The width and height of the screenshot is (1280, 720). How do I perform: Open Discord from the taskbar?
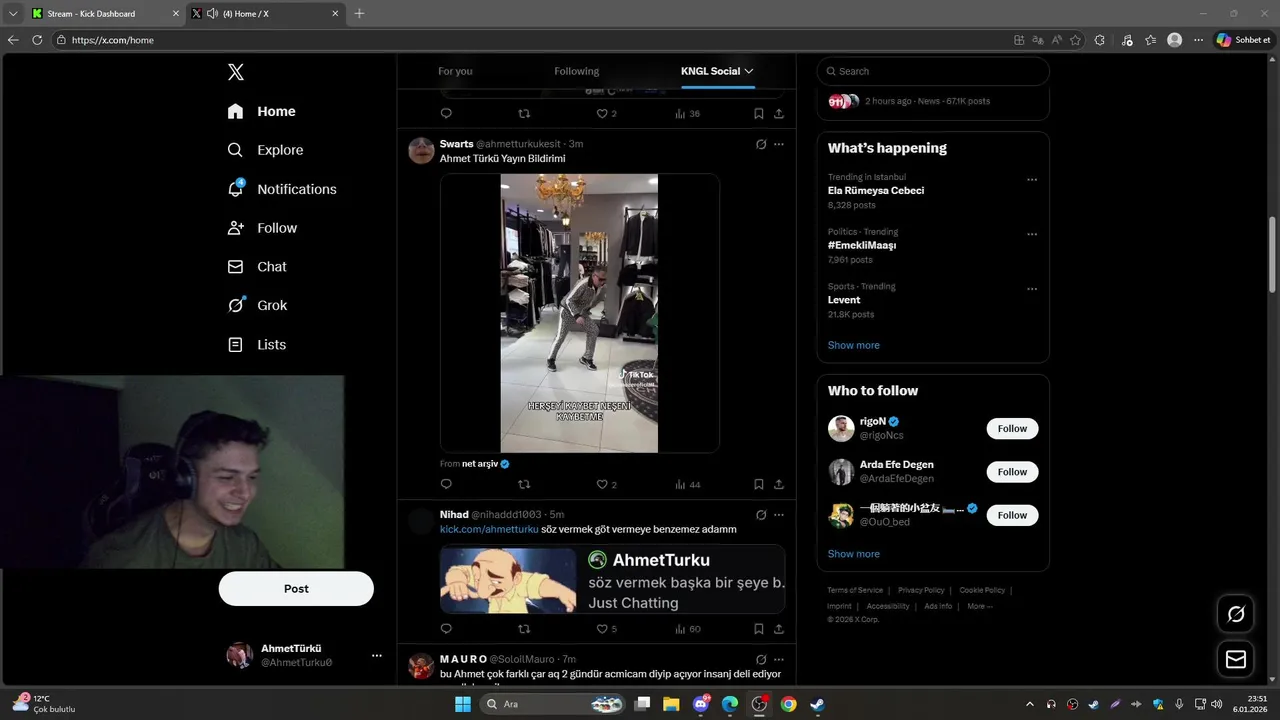(701, 704)
